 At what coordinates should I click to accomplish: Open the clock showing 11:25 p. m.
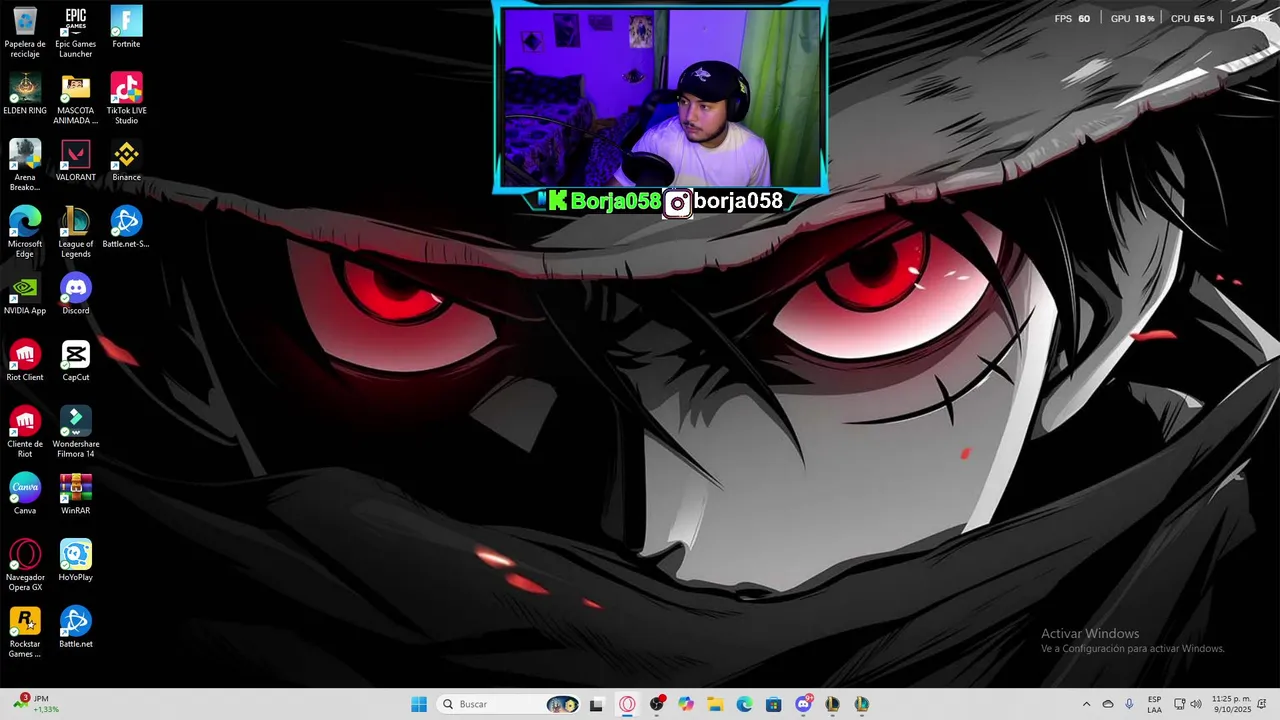point(1231,704)
